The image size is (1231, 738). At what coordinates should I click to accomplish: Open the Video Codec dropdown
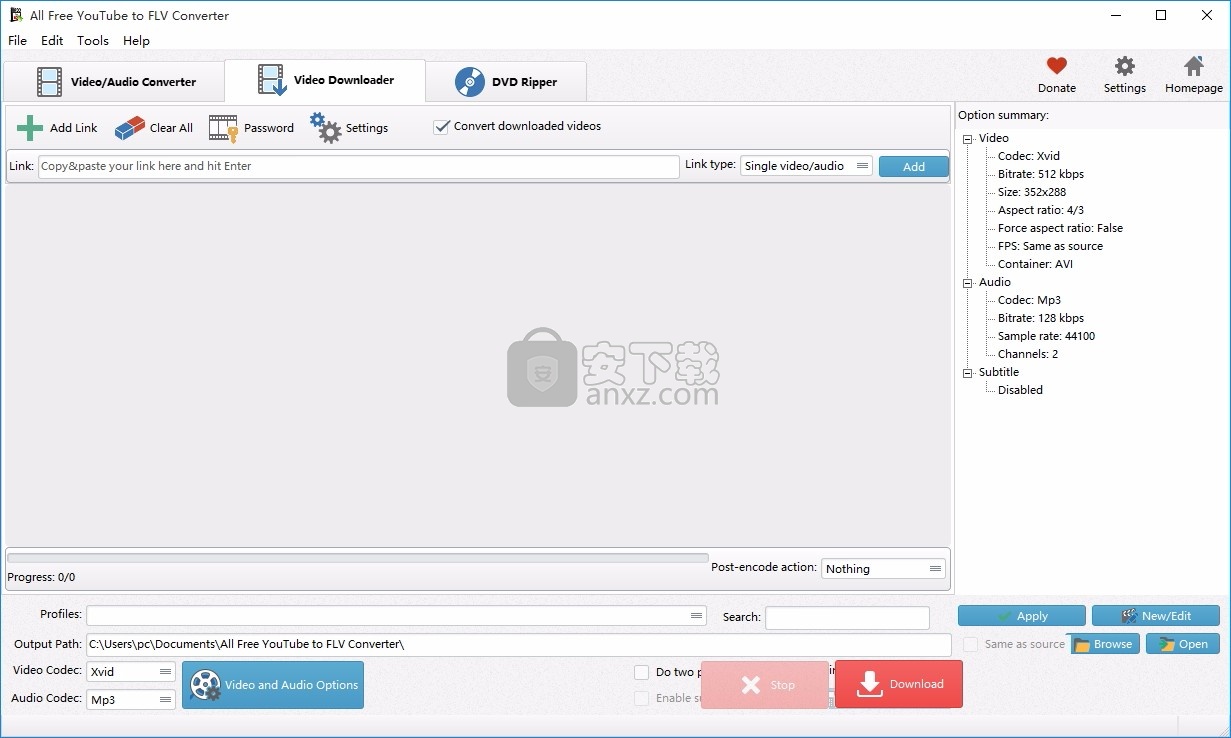(x=131, y=672)
